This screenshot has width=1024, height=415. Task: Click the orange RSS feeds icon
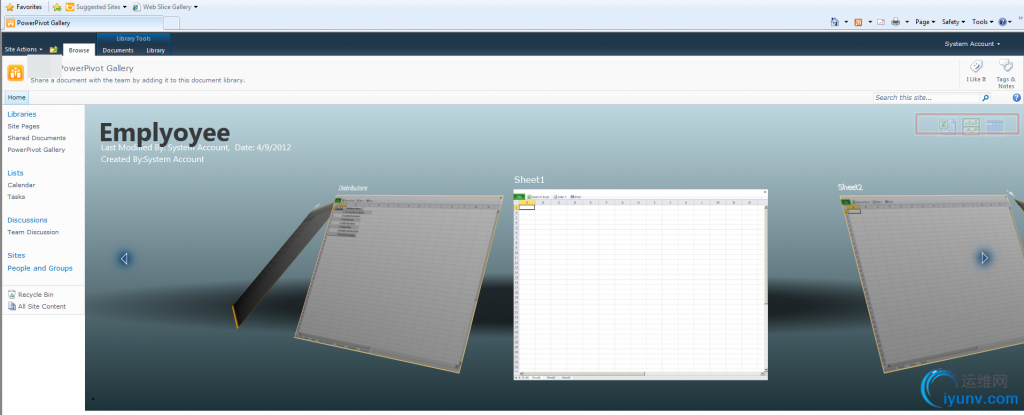tap(858, 22)
